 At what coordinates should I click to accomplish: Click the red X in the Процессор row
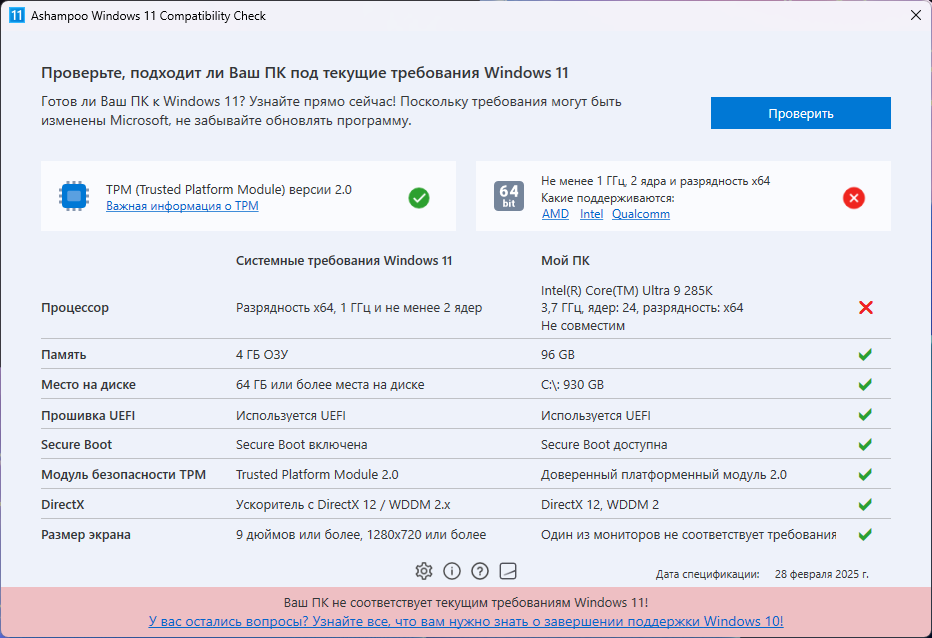coord(865,307)
